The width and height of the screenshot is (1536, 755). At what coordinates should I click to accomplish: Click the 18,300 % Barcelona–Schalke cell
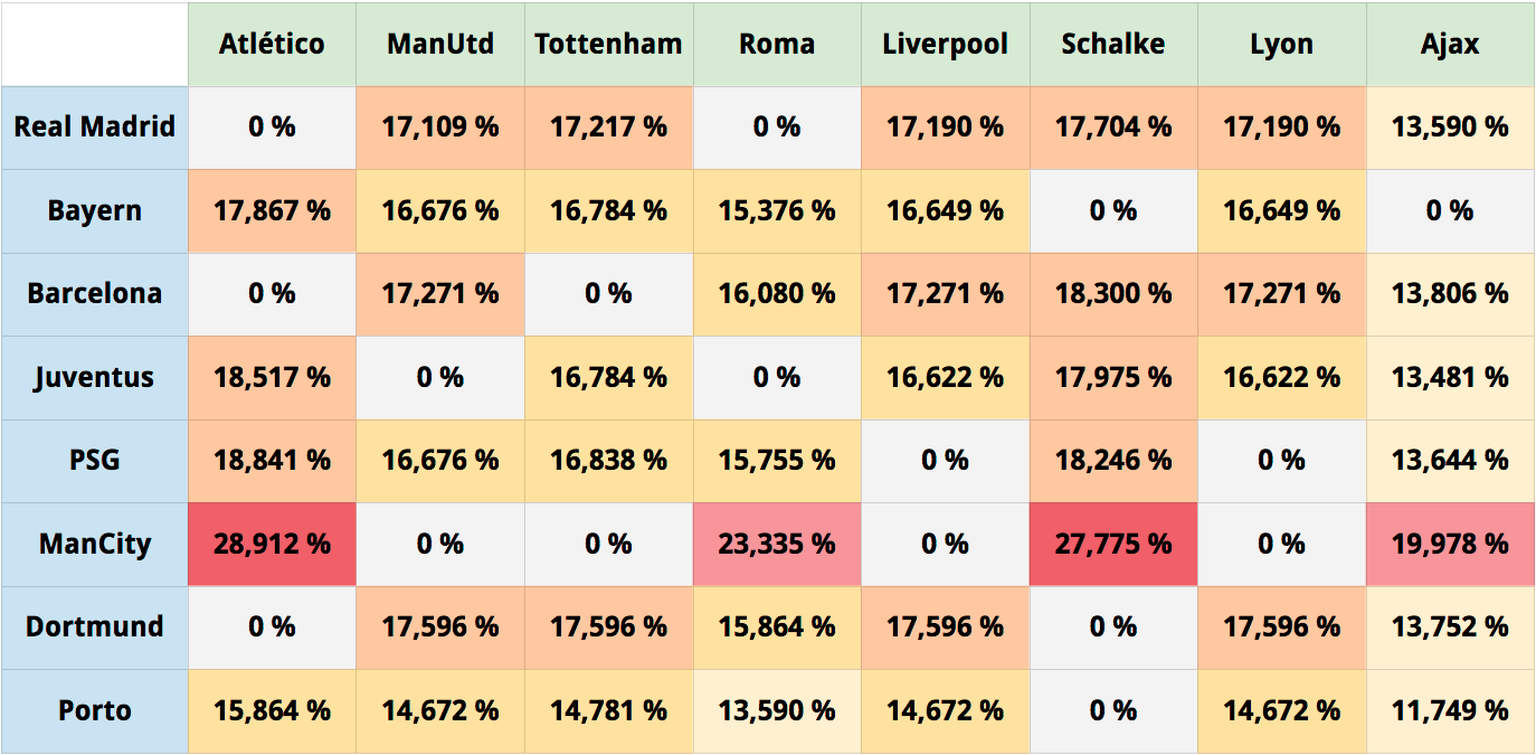click(1113, 294)
